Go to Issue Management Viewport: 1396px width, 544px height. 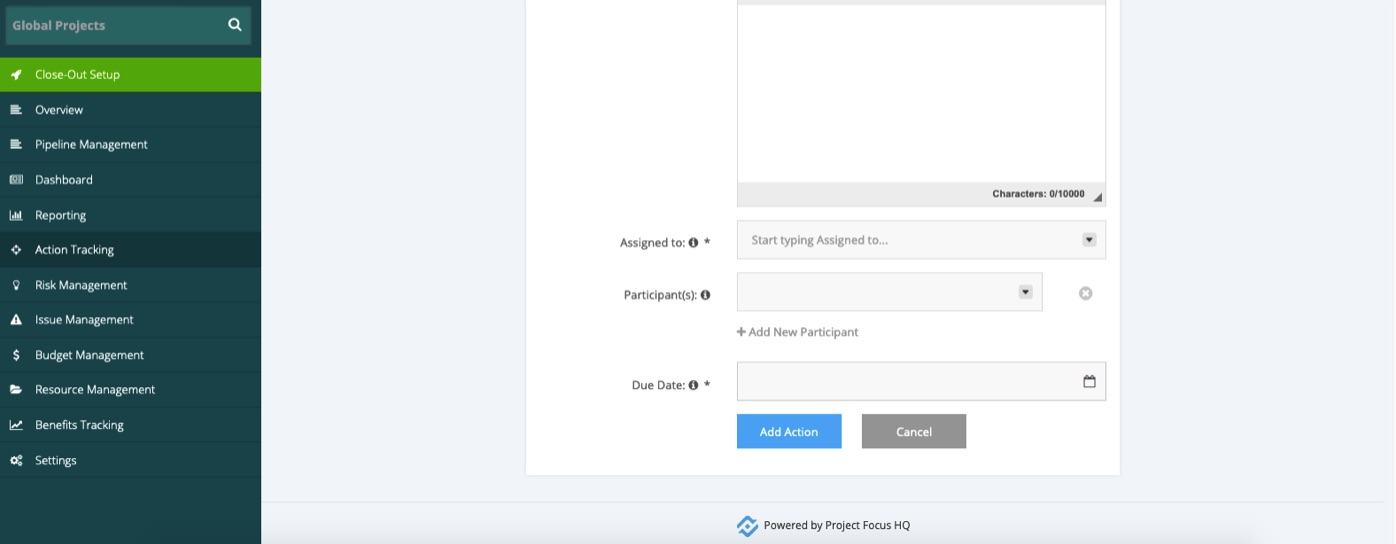coord(130,320)
